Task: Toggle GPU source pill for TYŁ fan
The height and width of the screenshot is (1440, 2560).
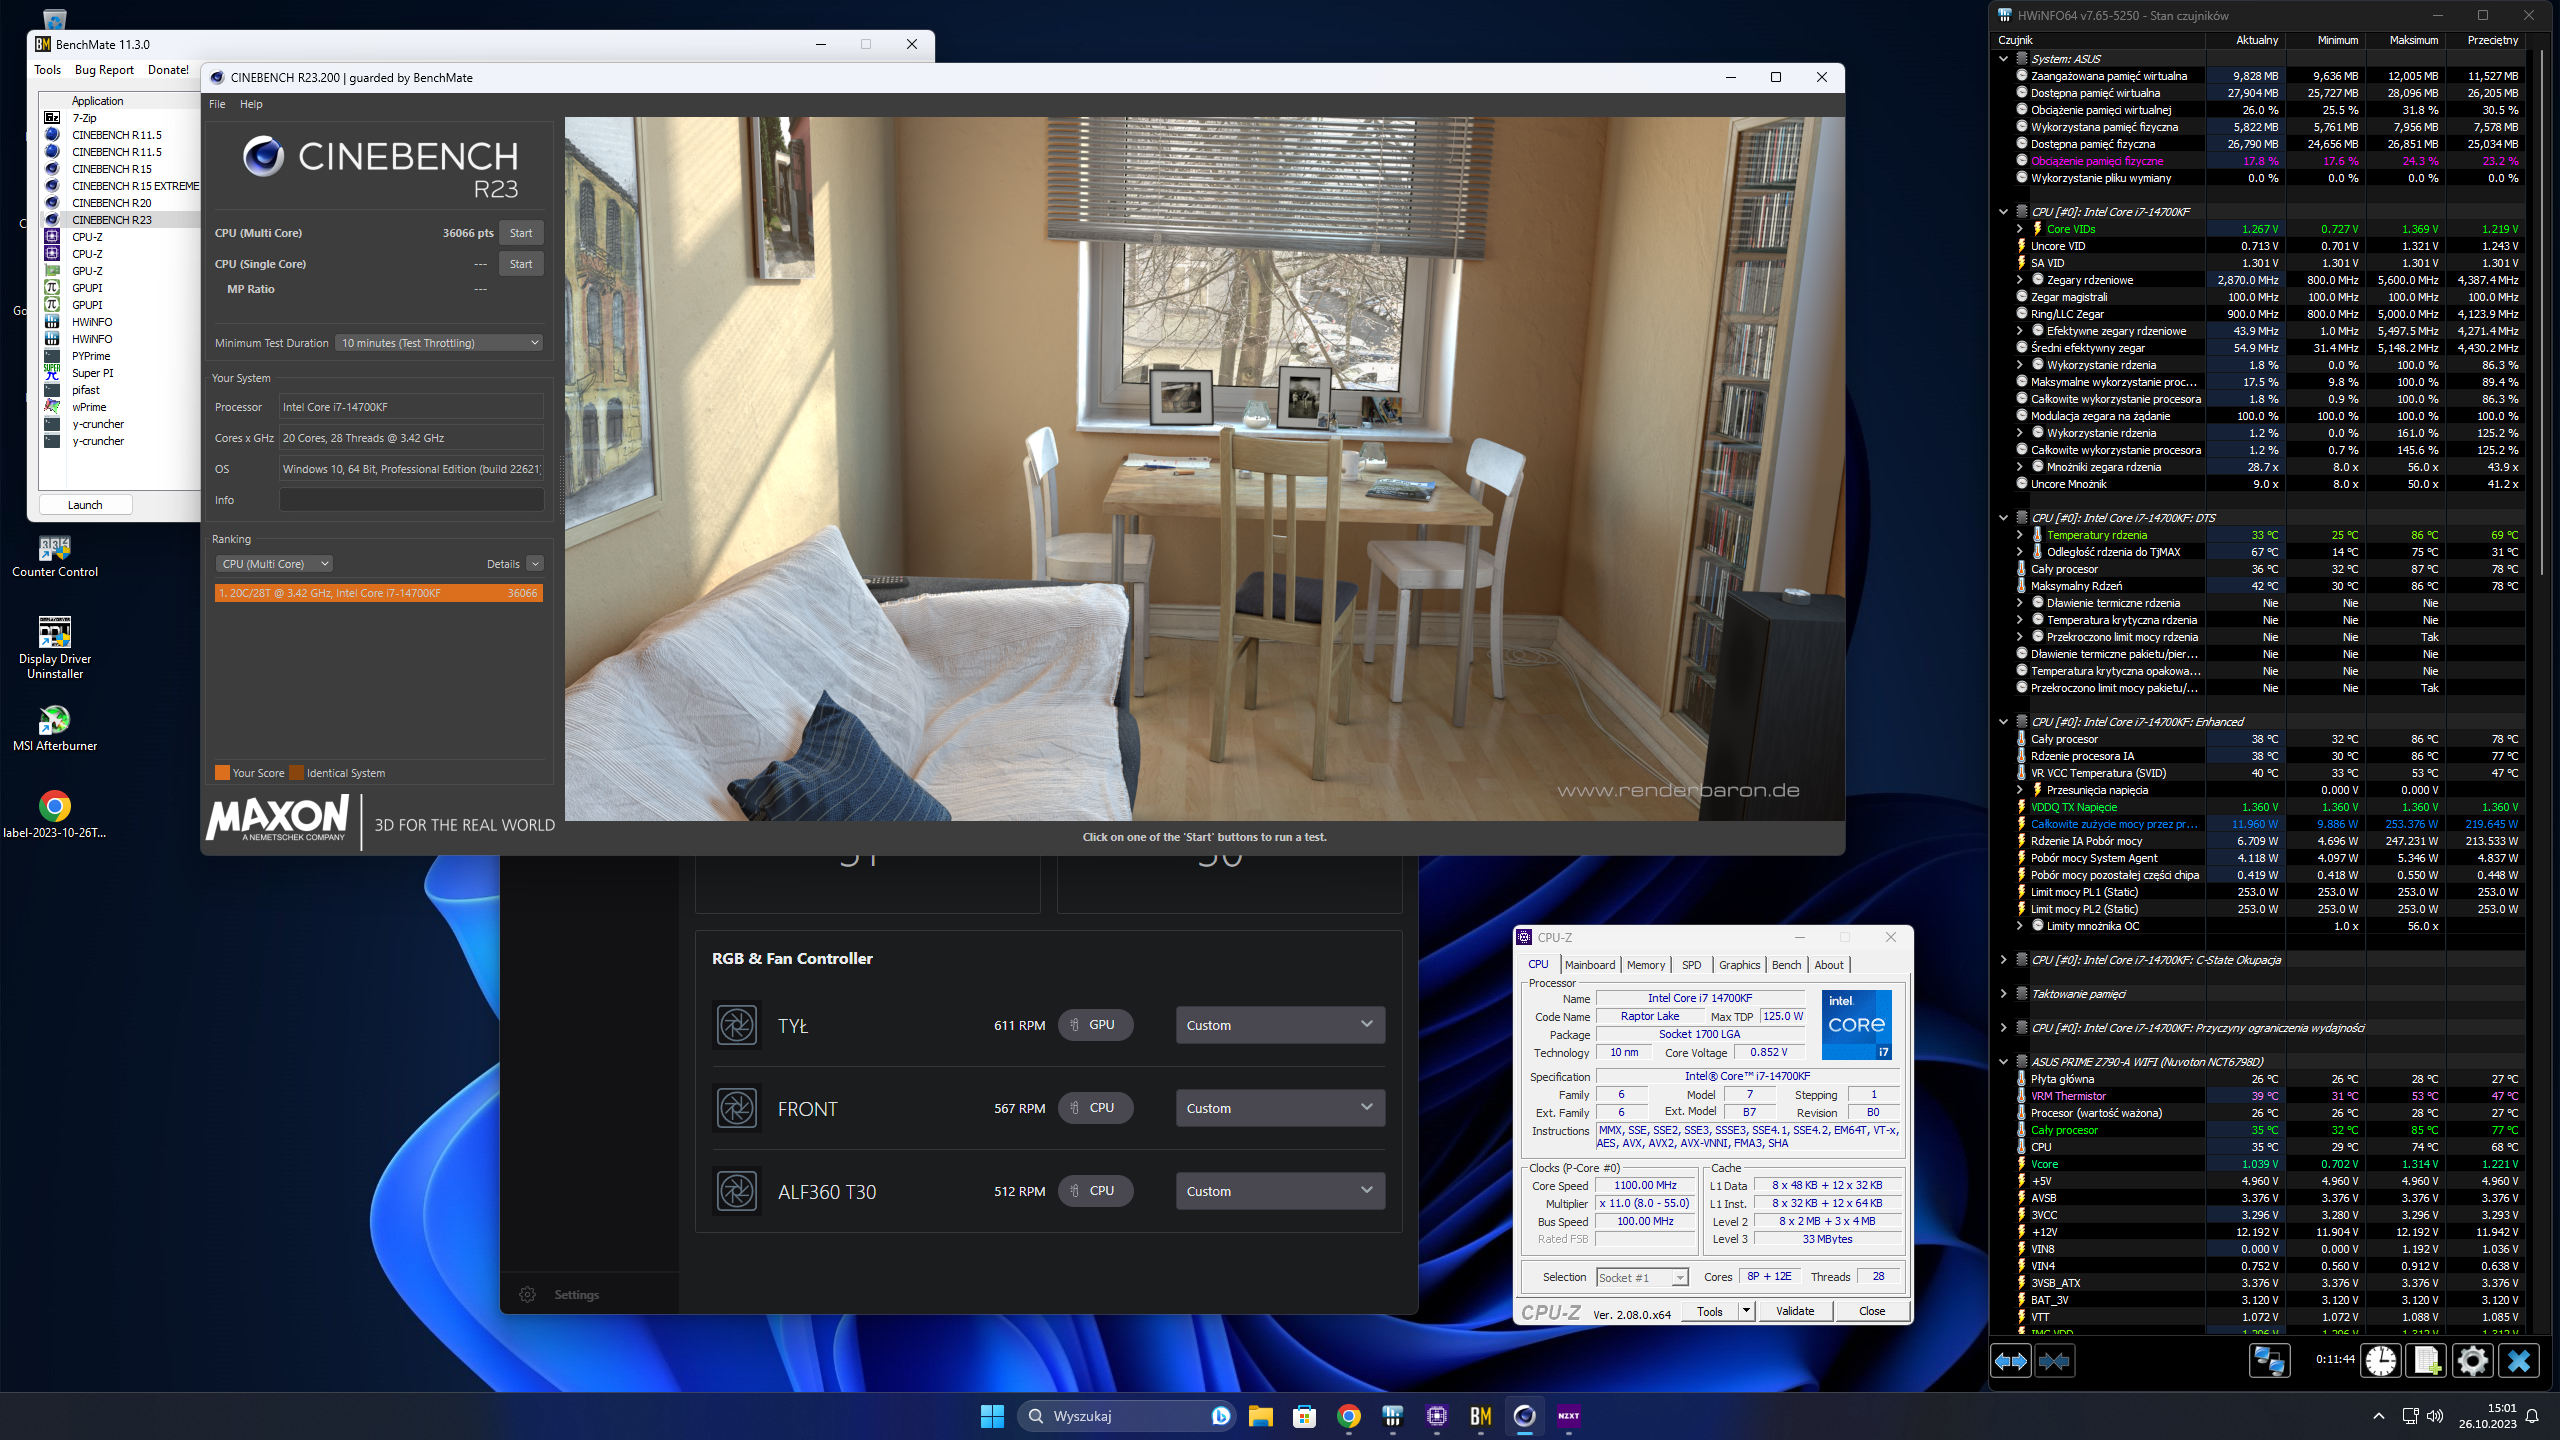Action: (x=1095, y=1025)
